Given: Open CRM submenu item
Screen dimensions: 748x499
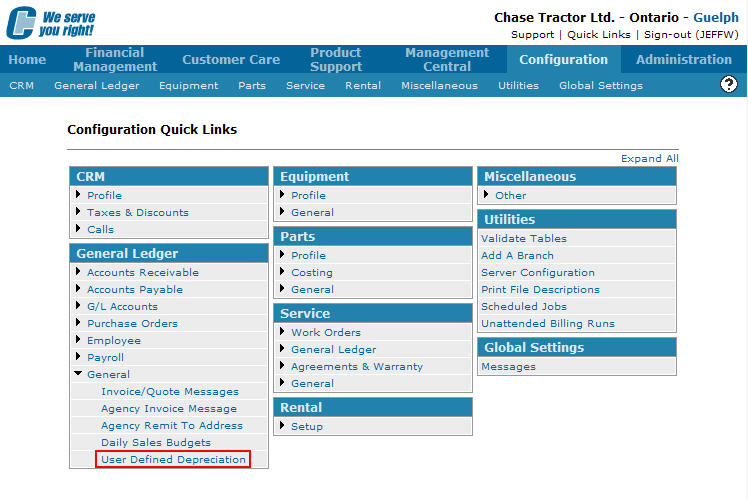Looking at the screenshot, I should tap(21, 85).
